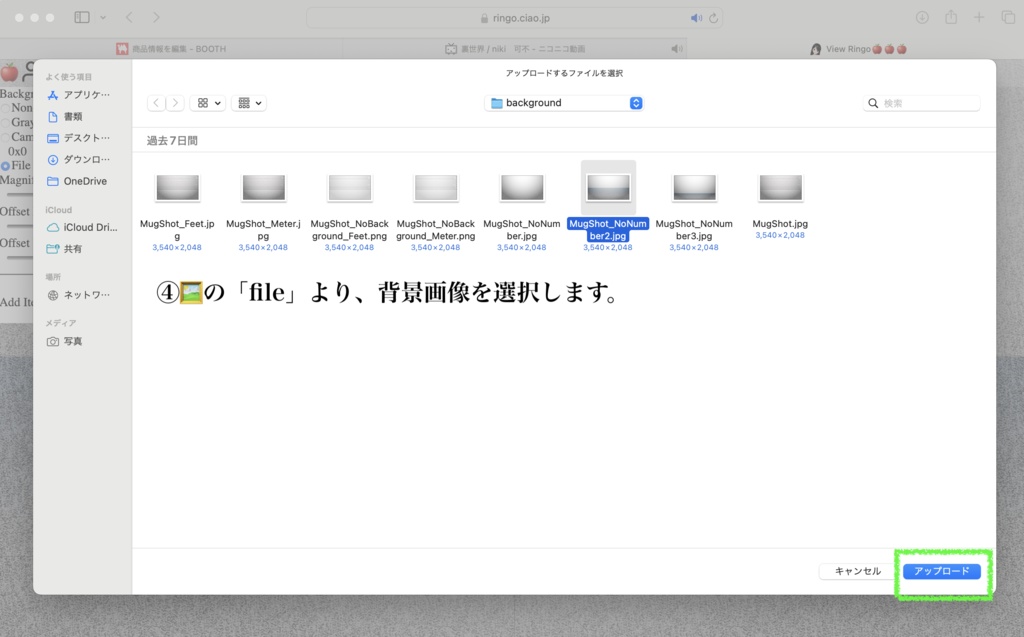Select MugShot_NoBackground_Feet.png thumbnail
This screenshot has height=637, width=1024.
[349, 188]
